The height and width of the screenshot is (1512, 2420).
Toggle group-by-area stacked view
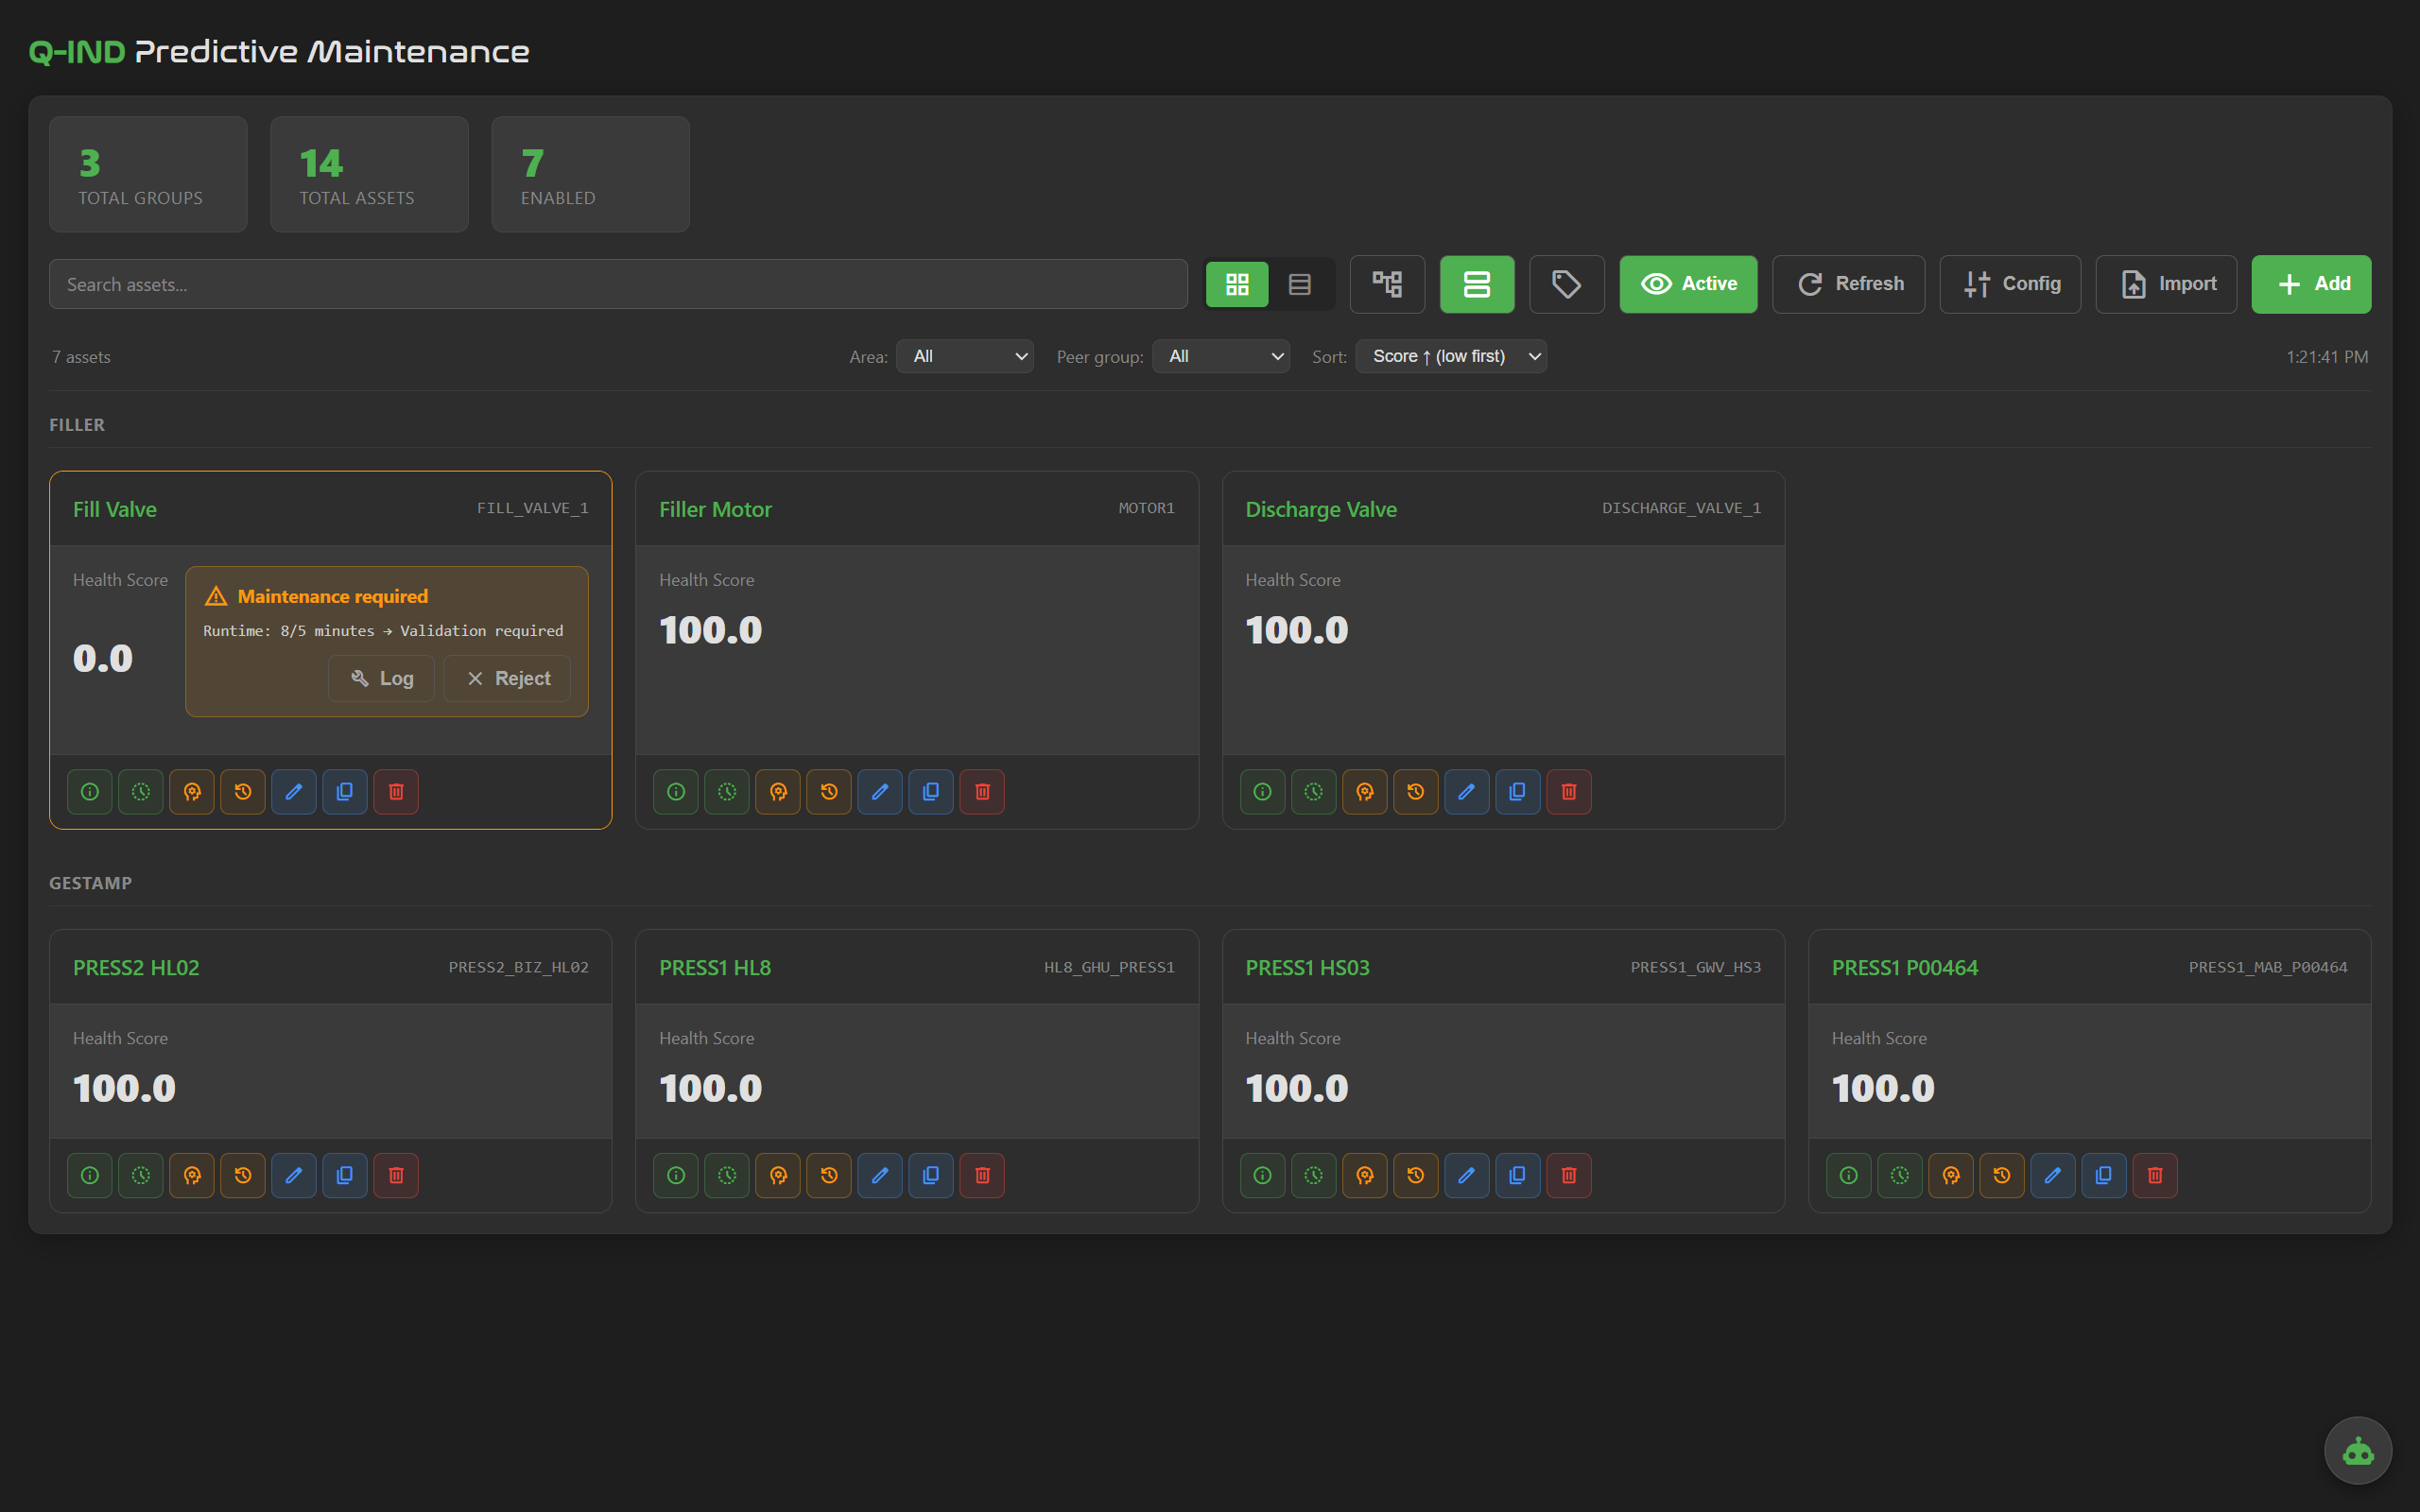[x=1477, y=285]
